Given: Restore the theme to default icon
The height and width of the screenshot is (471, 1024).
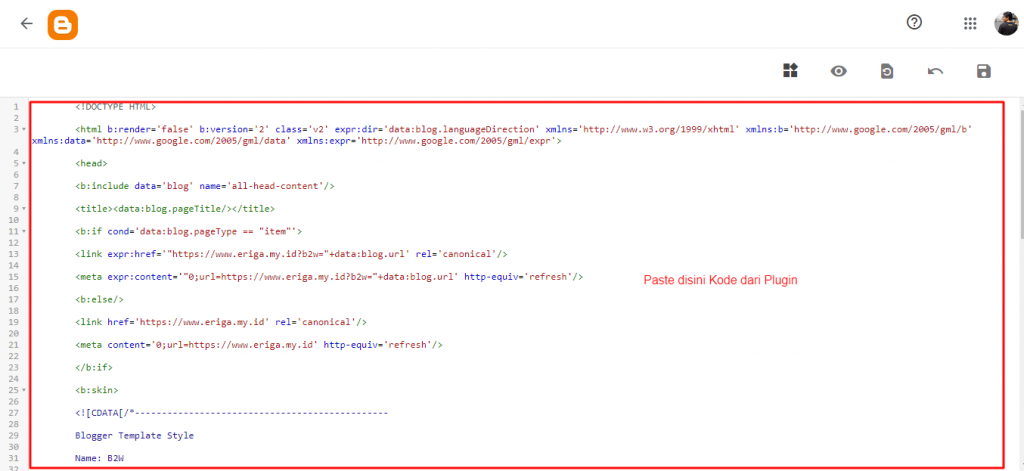Looking at the screenshot, I should coord(887,71).
